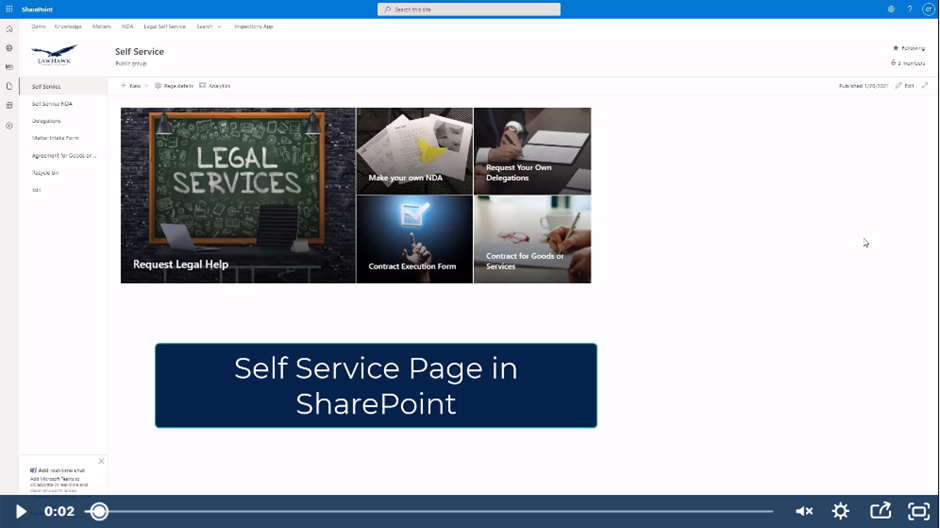Image resolution: width=940 pixels, height=528 pixels.
Task: Click in the Search this site box
Action: pos(469,9)
